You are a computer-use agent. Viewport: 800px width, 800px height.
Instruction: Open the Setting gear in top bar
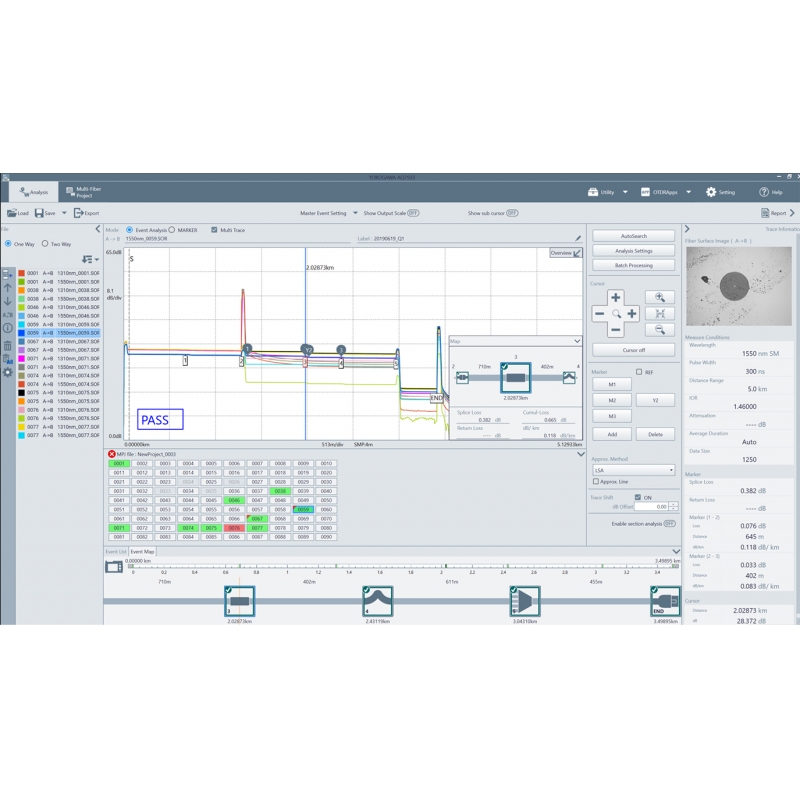click(x=720, y=192)
